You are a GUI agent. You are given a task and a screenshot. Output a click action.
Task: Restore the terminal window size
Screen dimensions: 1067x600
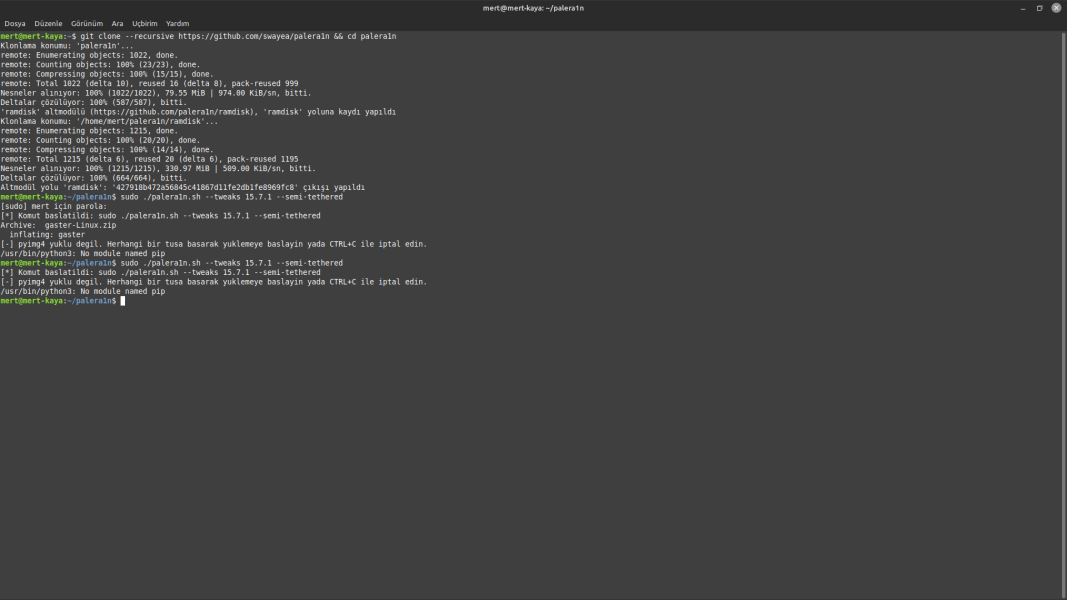pos(1039,8)
